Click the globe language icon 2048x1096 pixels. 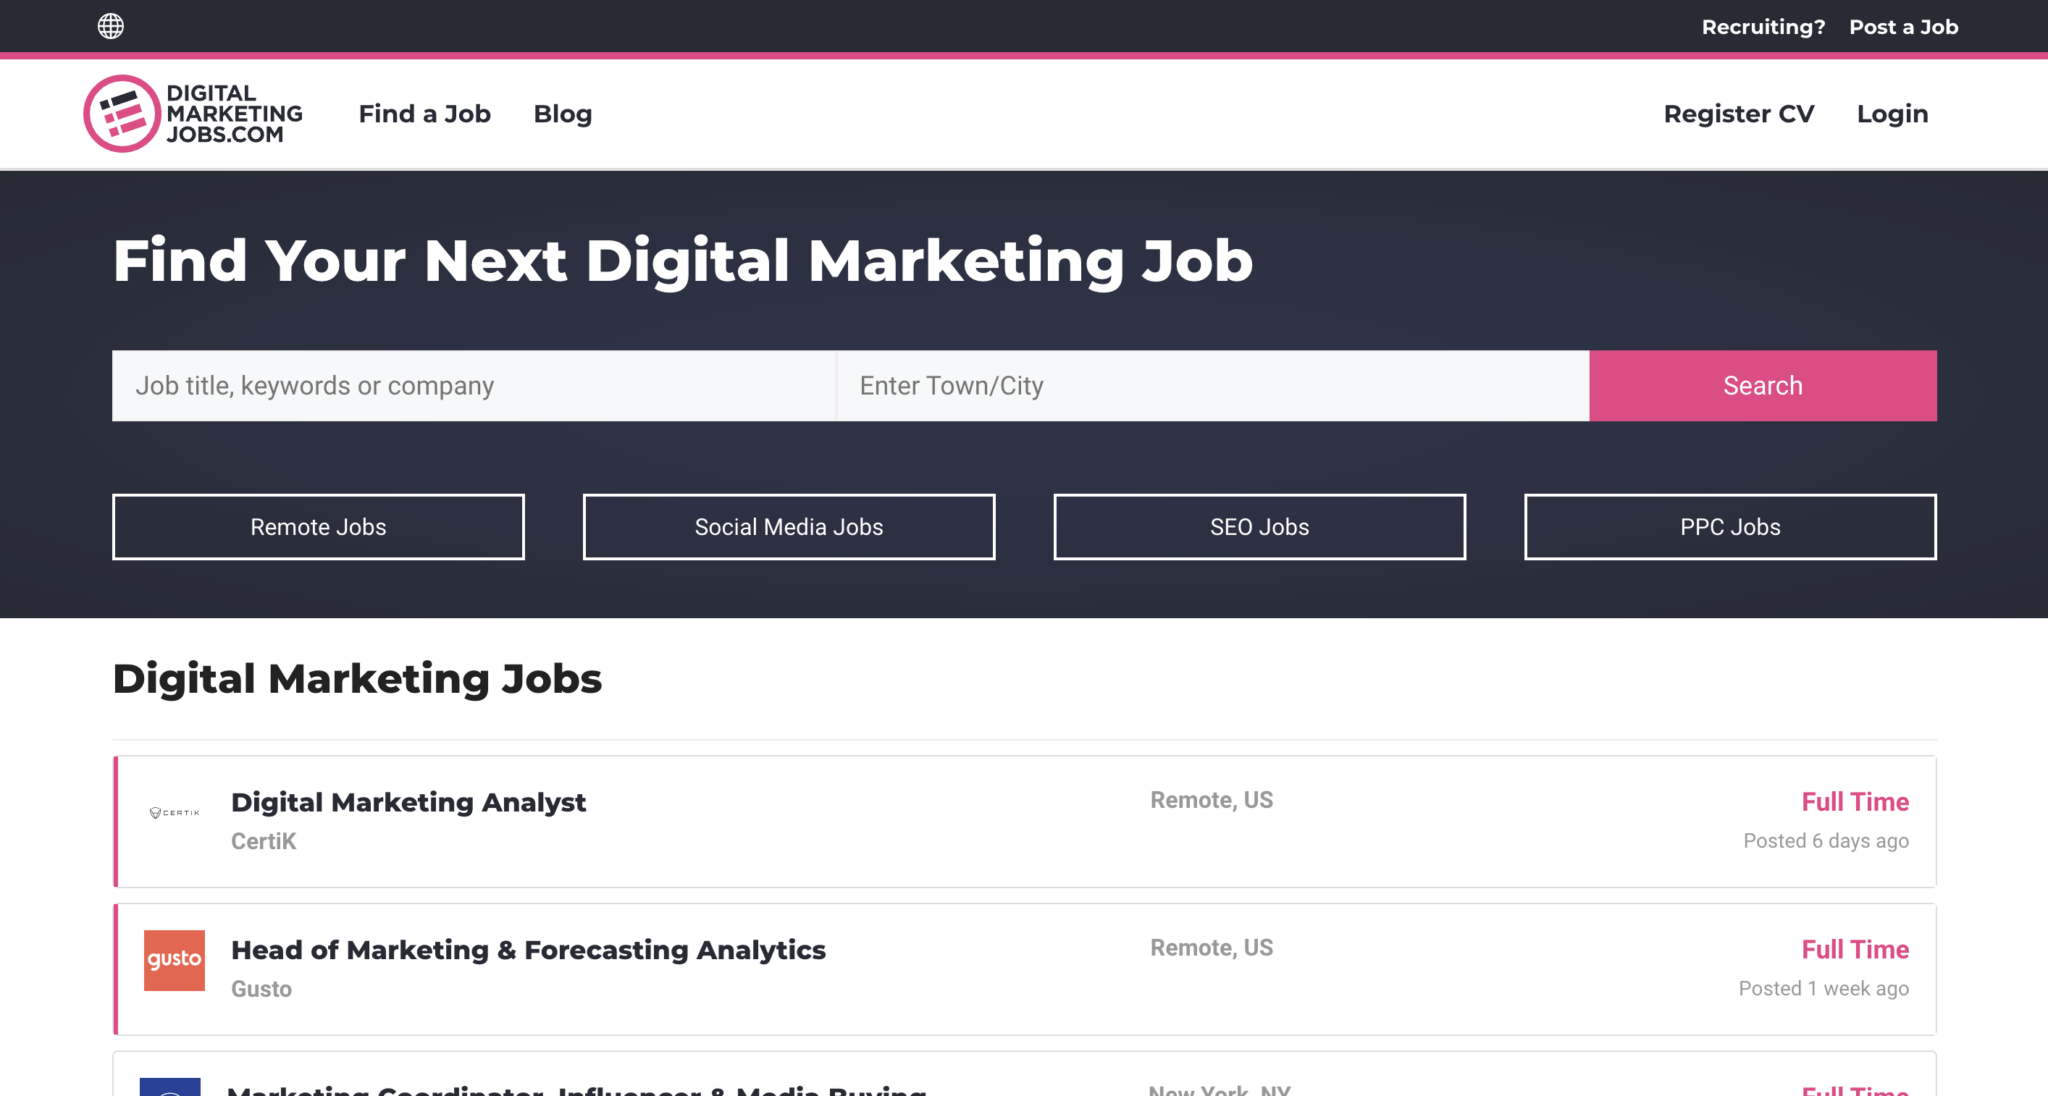(x=111, y=26)
